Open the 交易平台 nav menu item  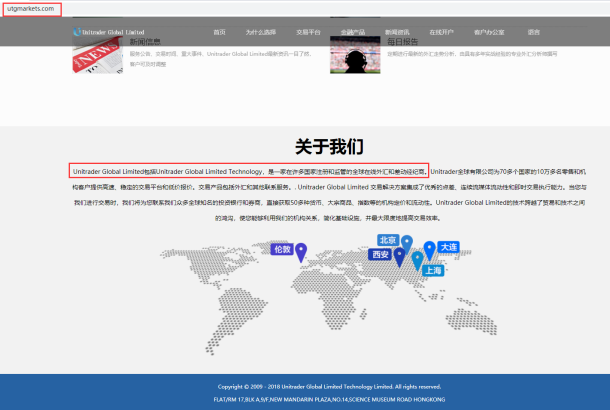(x=308, y=32)
